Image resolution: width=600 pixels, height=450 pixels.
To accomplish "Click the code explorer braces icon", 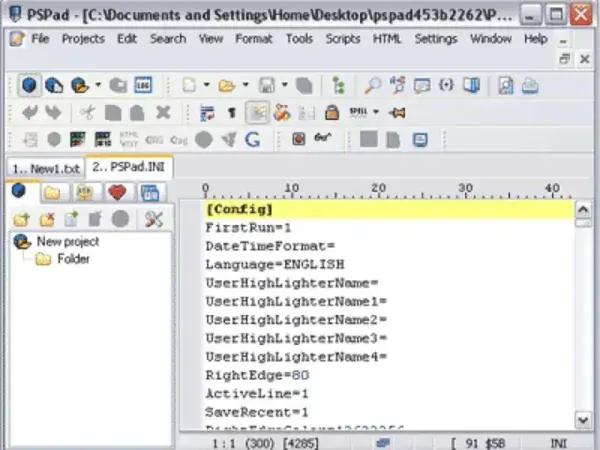I will (x=445, y=86).
